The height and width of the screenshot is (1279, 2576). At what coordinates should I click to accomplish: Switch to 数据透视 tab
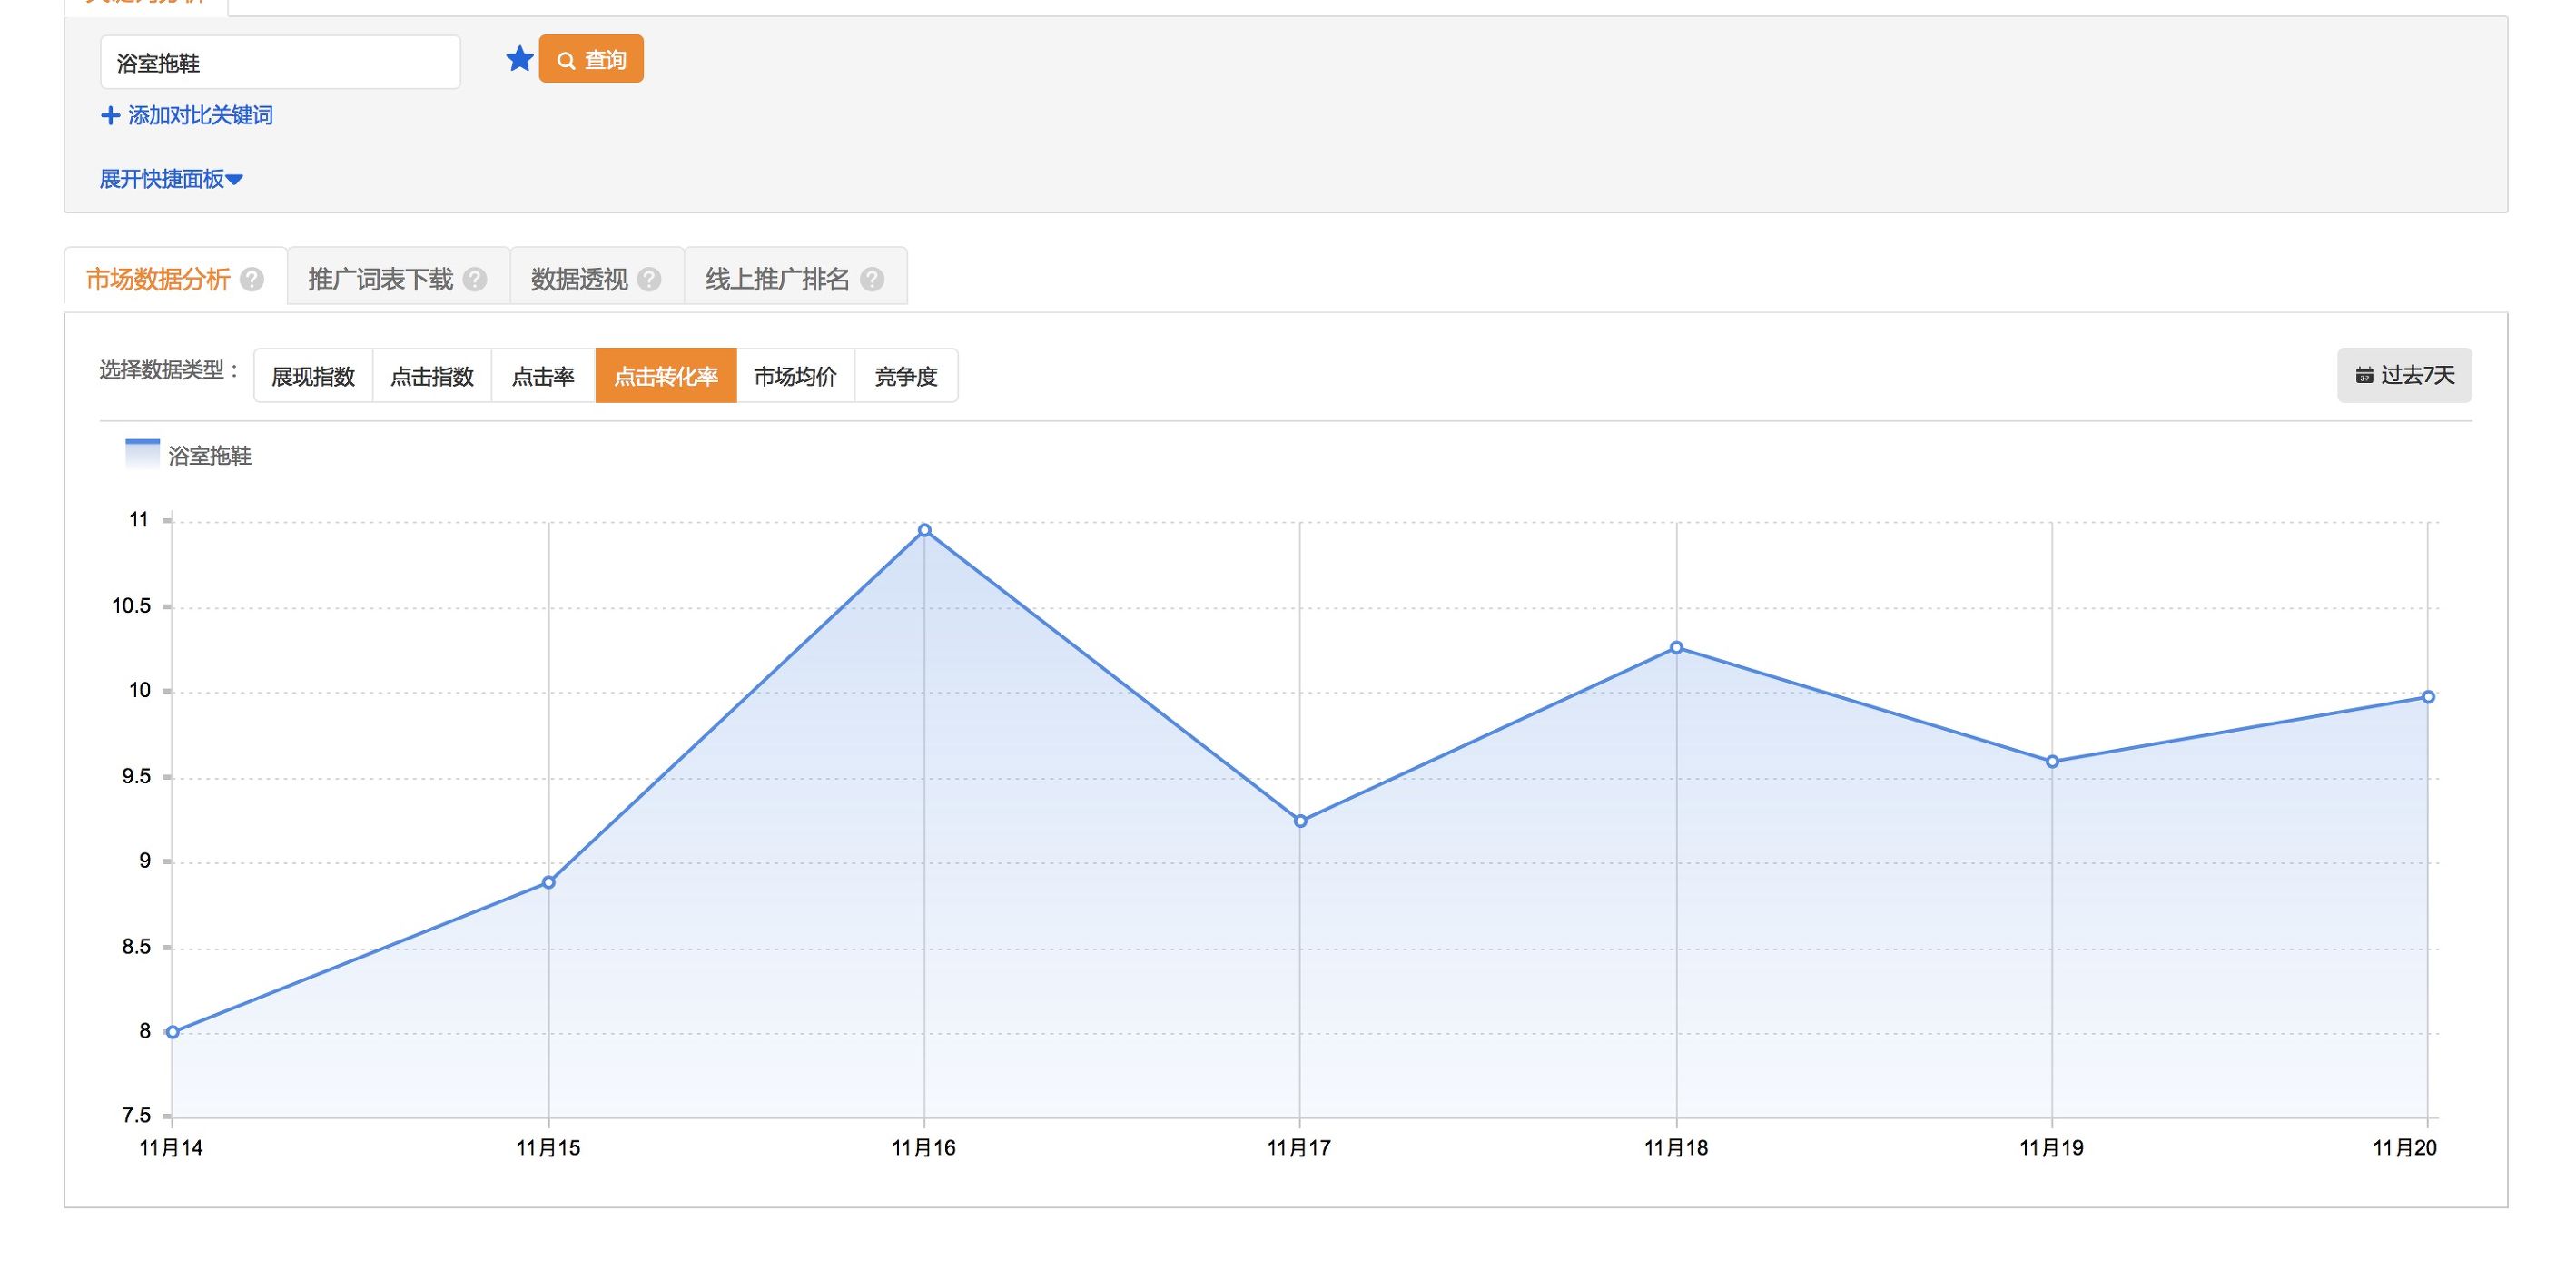point(580,279)
